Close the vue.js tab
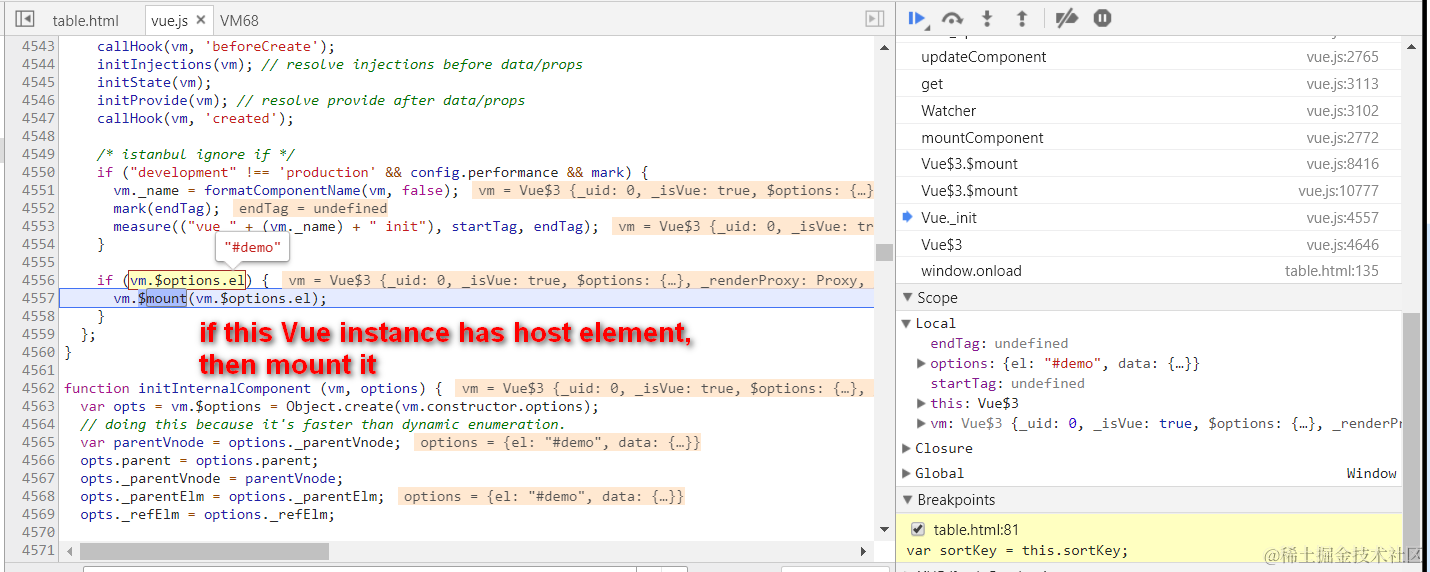Screen dimensions: 1430x572 [200, 20]
